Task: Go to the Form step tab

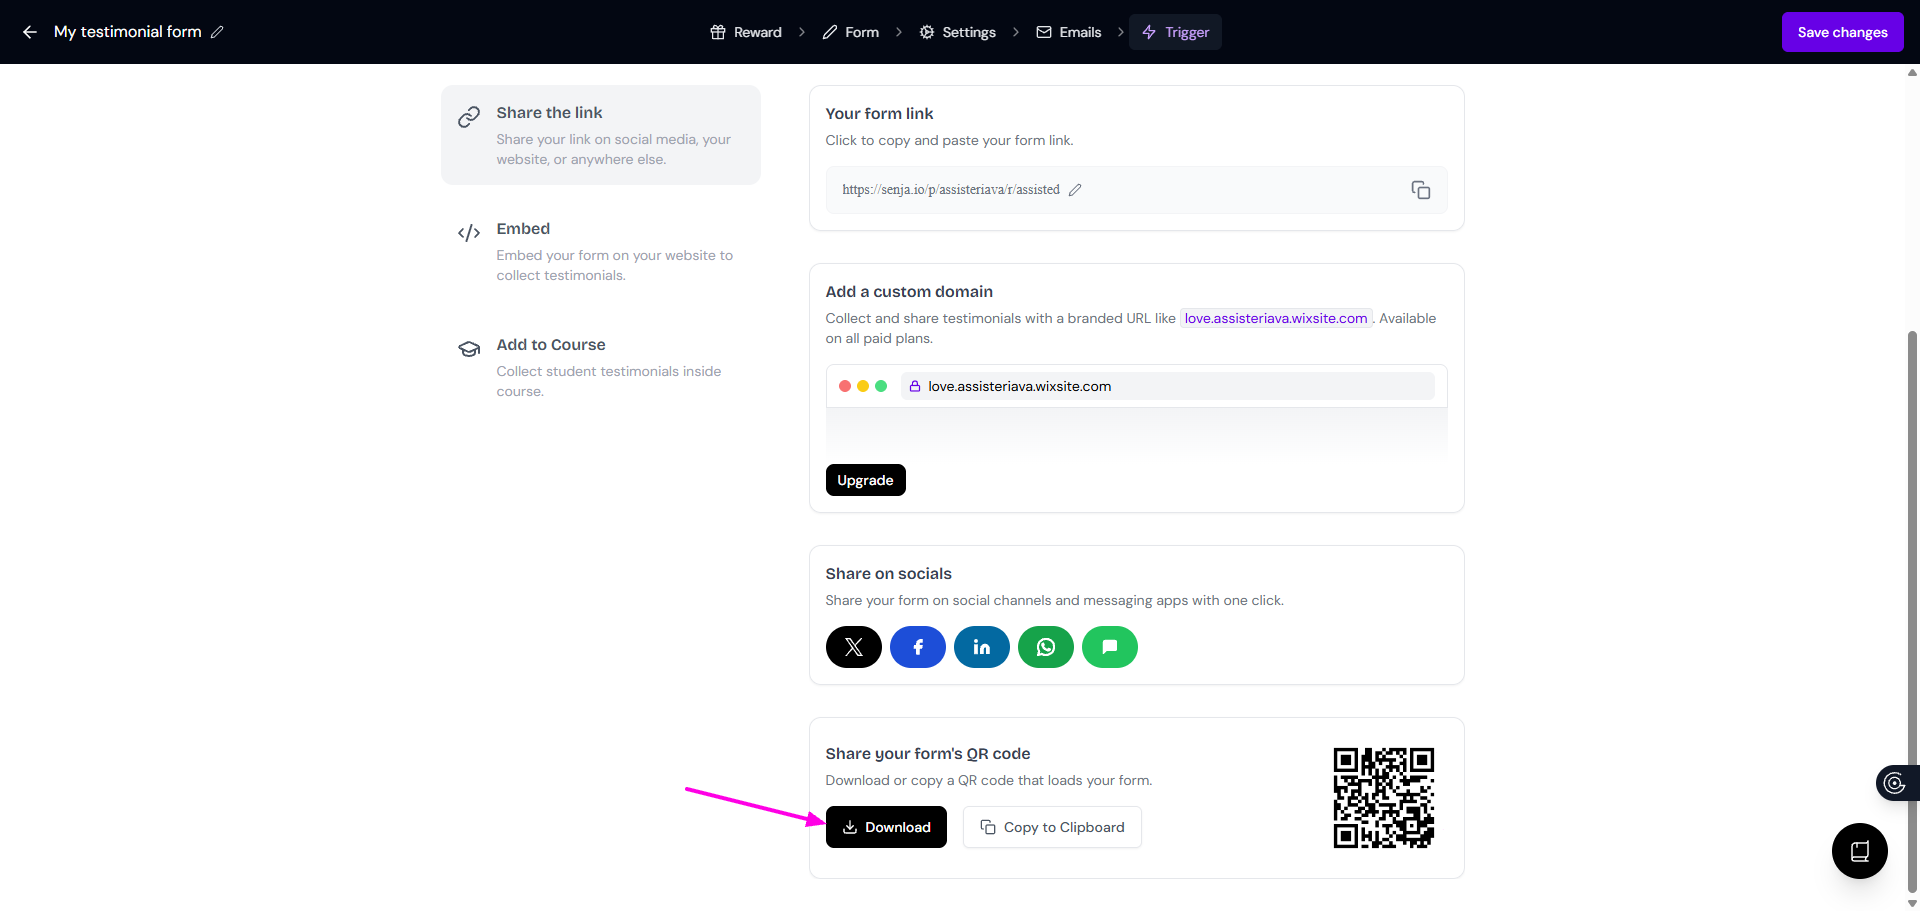Action: [x=851, y=32]
